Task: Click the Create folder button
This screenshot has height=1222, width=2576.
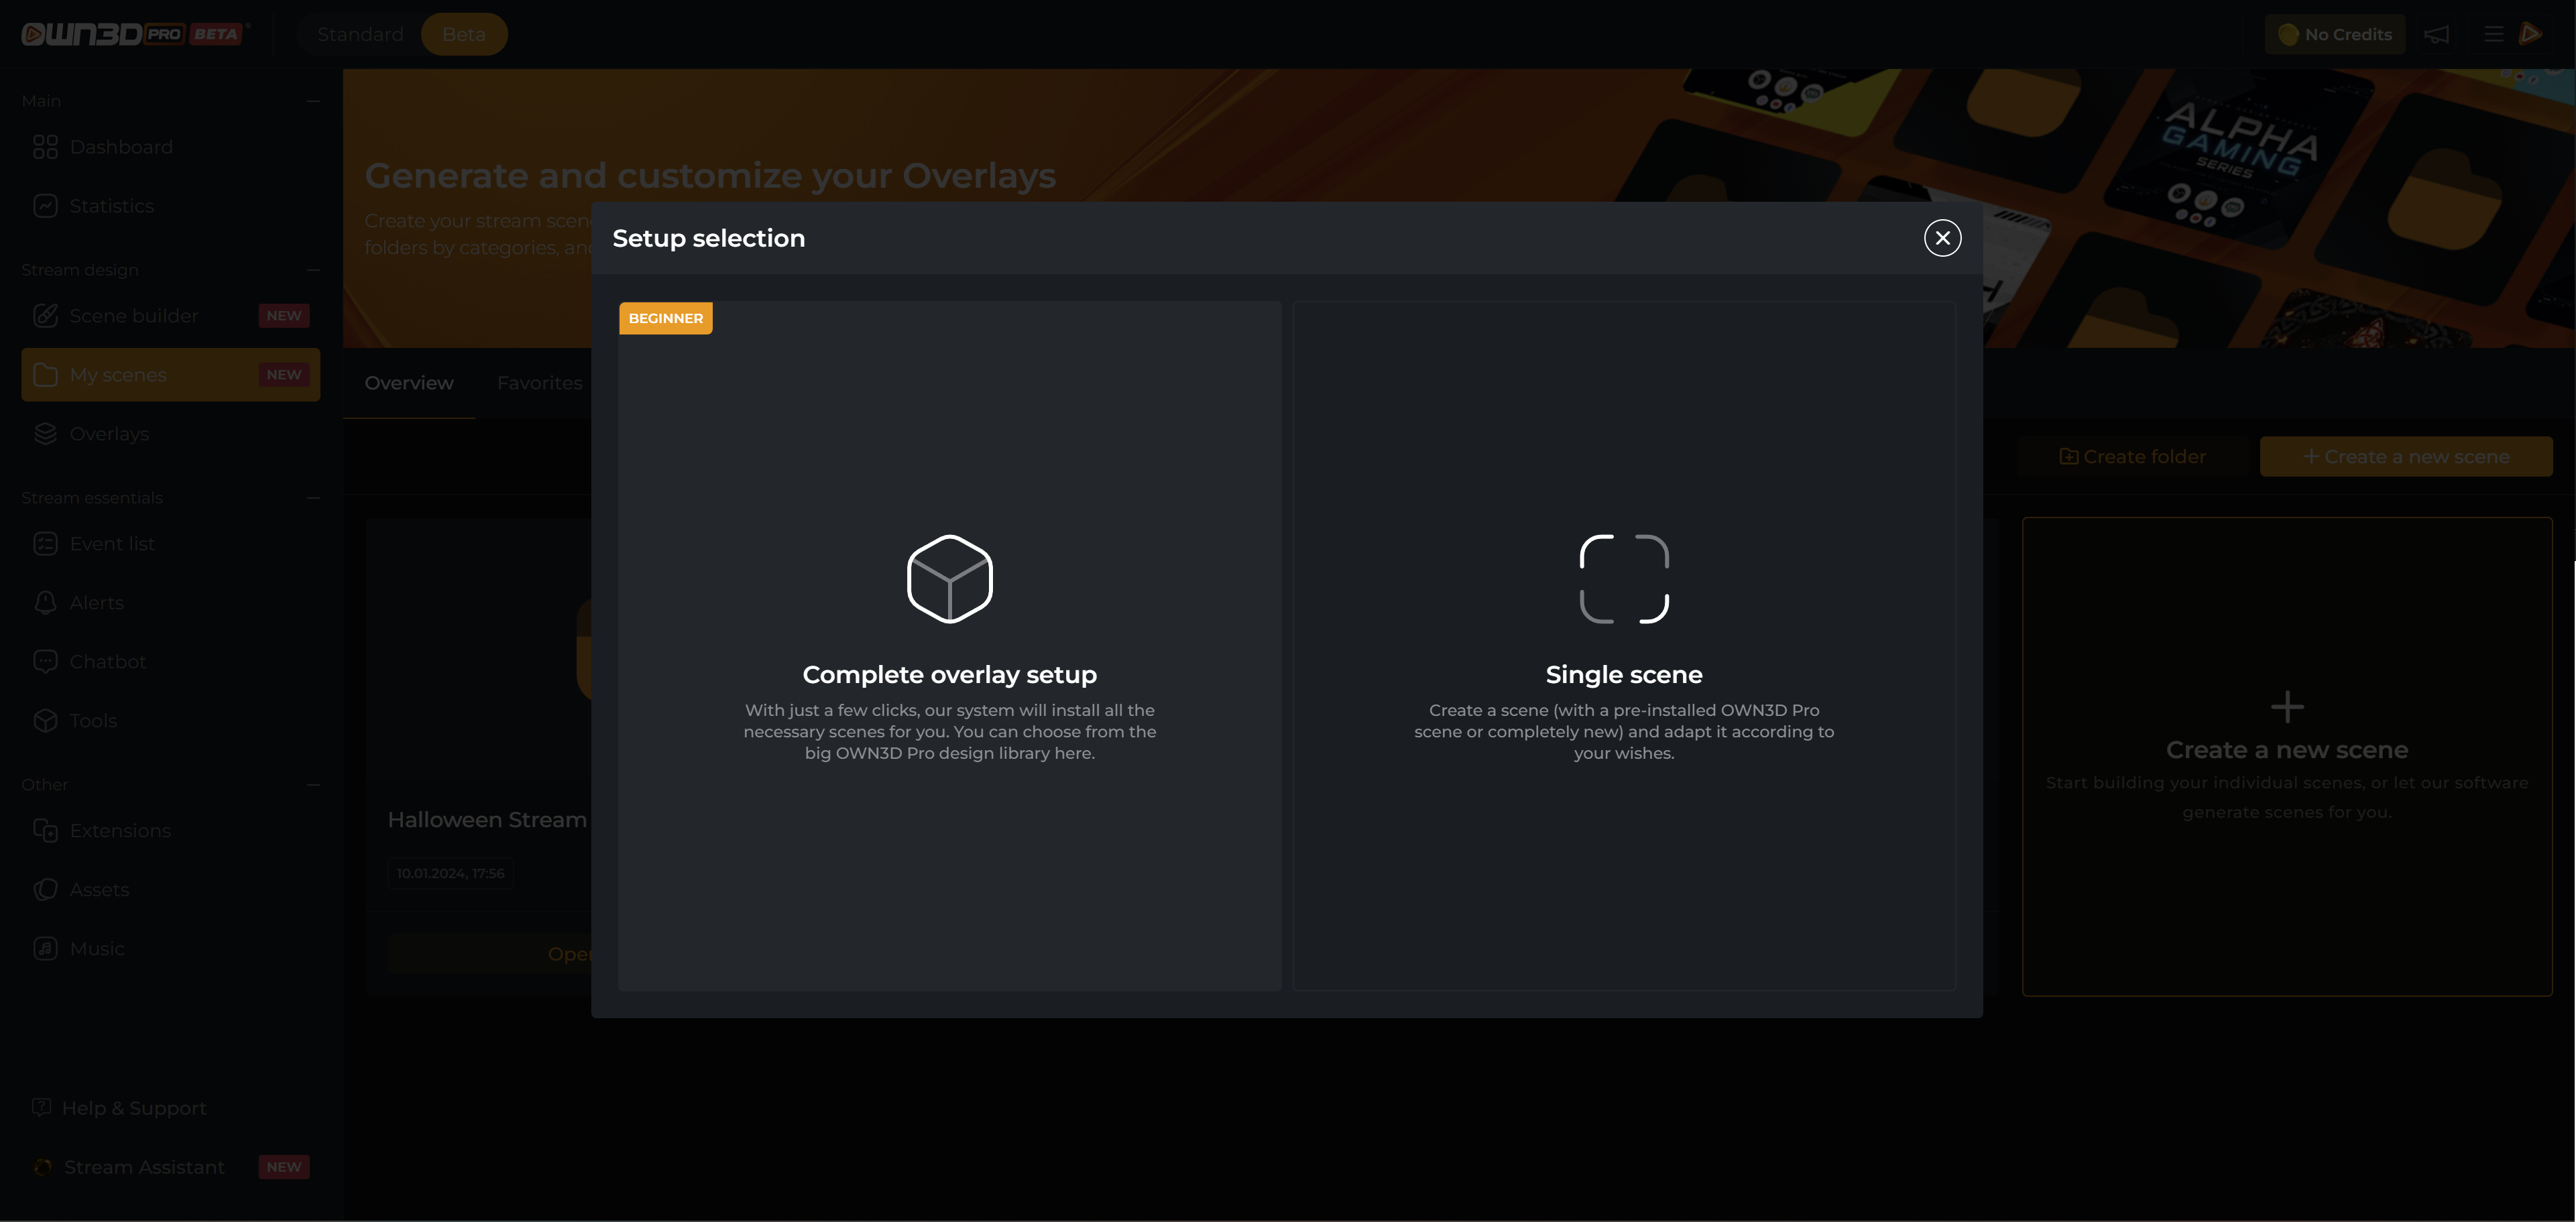Action: (x=2132, y=457)
